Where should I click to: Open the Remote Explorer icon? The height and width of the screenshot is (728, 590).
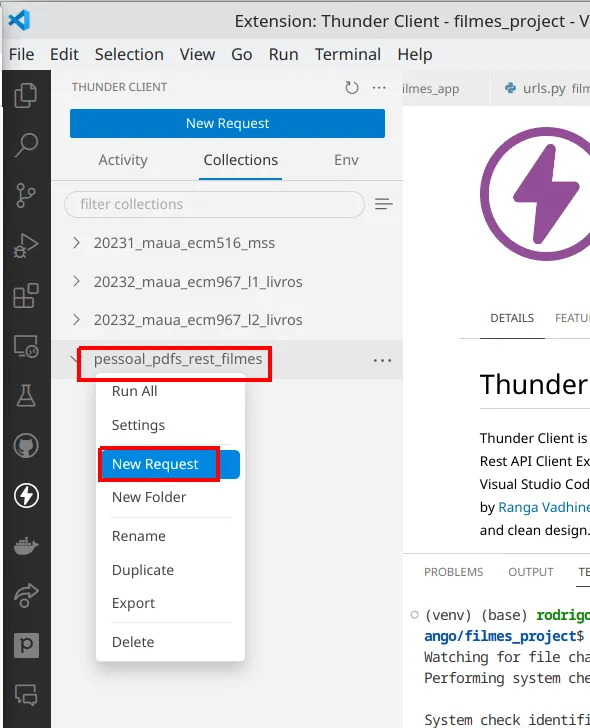pos(26,346)
